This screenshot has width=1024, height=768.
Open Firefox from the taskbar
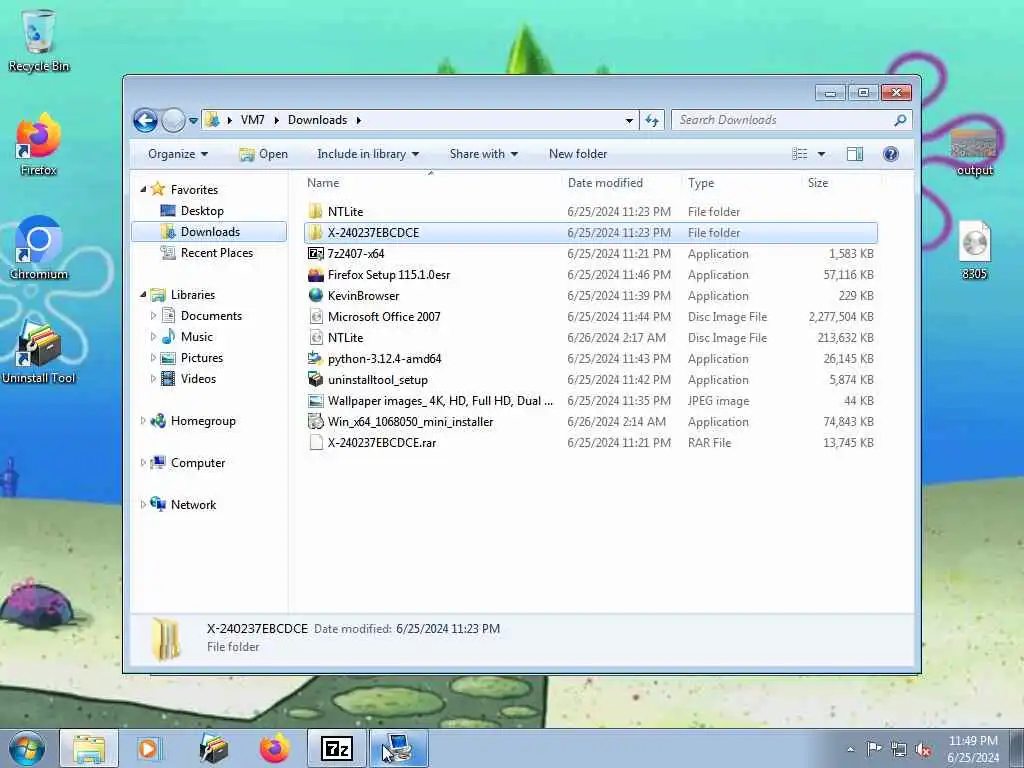pyautogui.click(x=274, y=748)
